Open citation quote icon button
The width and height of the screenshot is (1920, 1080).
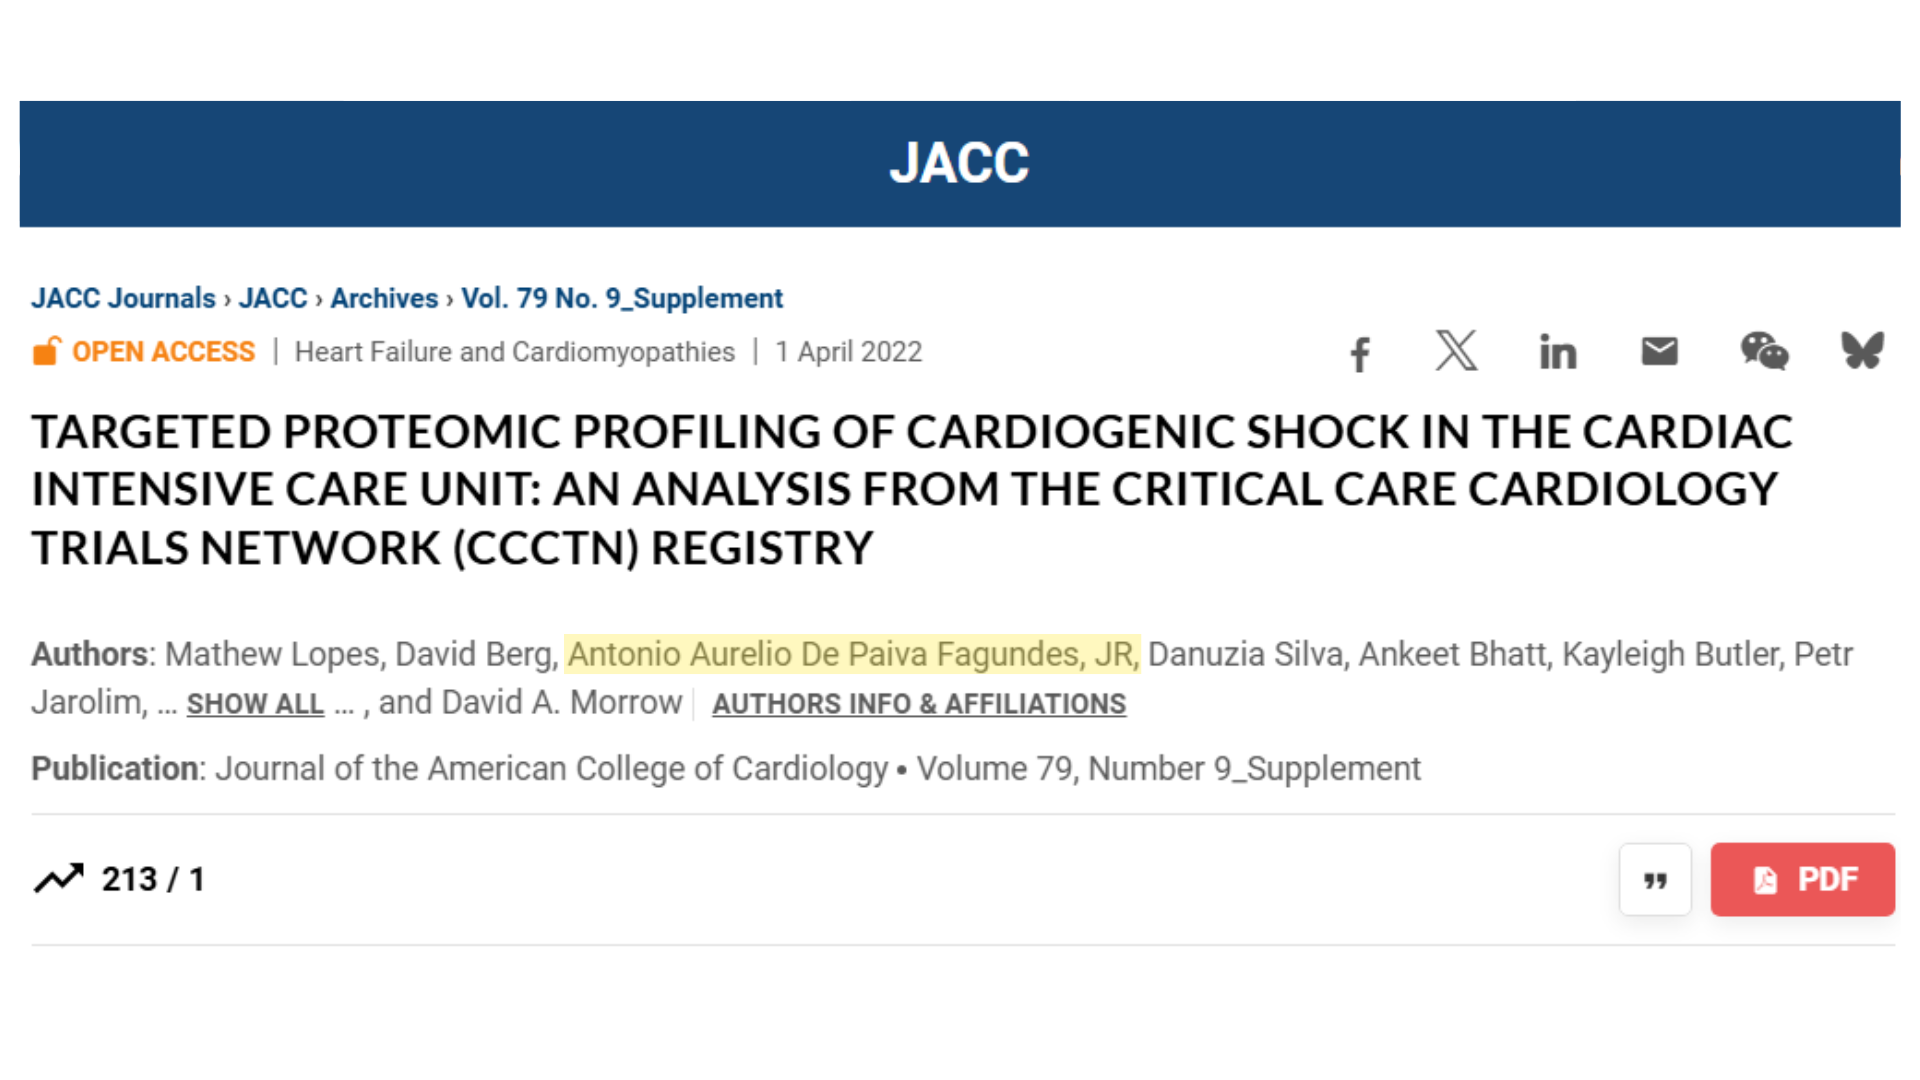[x=1655, y=880]
